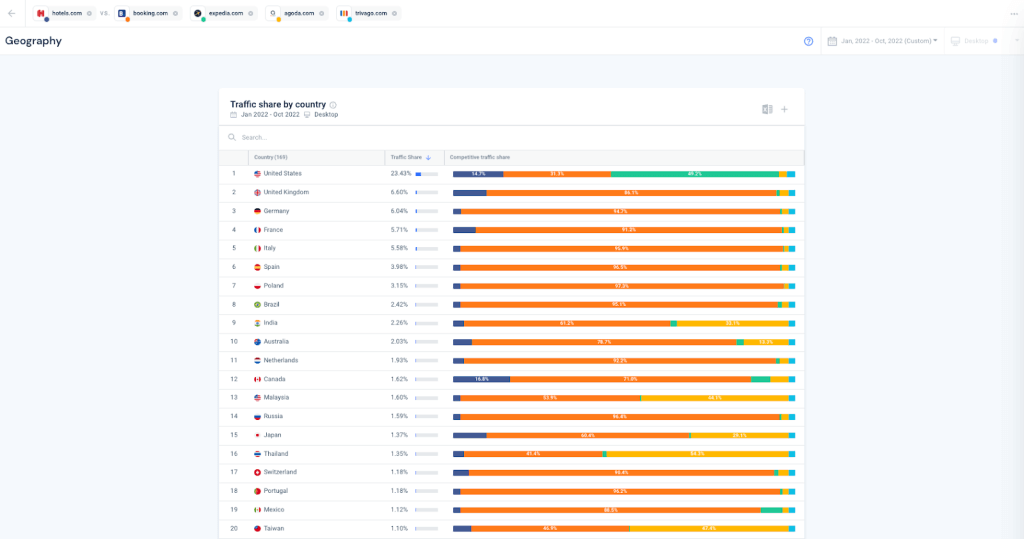
Task: Click the hotels.com site logo
Action: tap(41, 13)
